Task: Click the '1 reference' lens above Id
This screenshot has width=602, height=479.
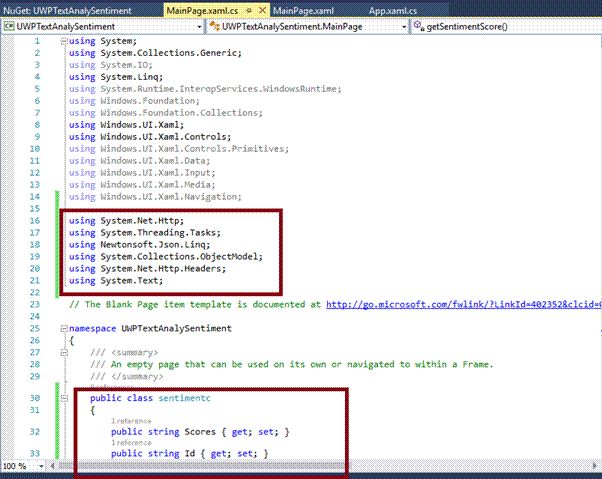Action: pyautogui.click(x=131, y=443)
